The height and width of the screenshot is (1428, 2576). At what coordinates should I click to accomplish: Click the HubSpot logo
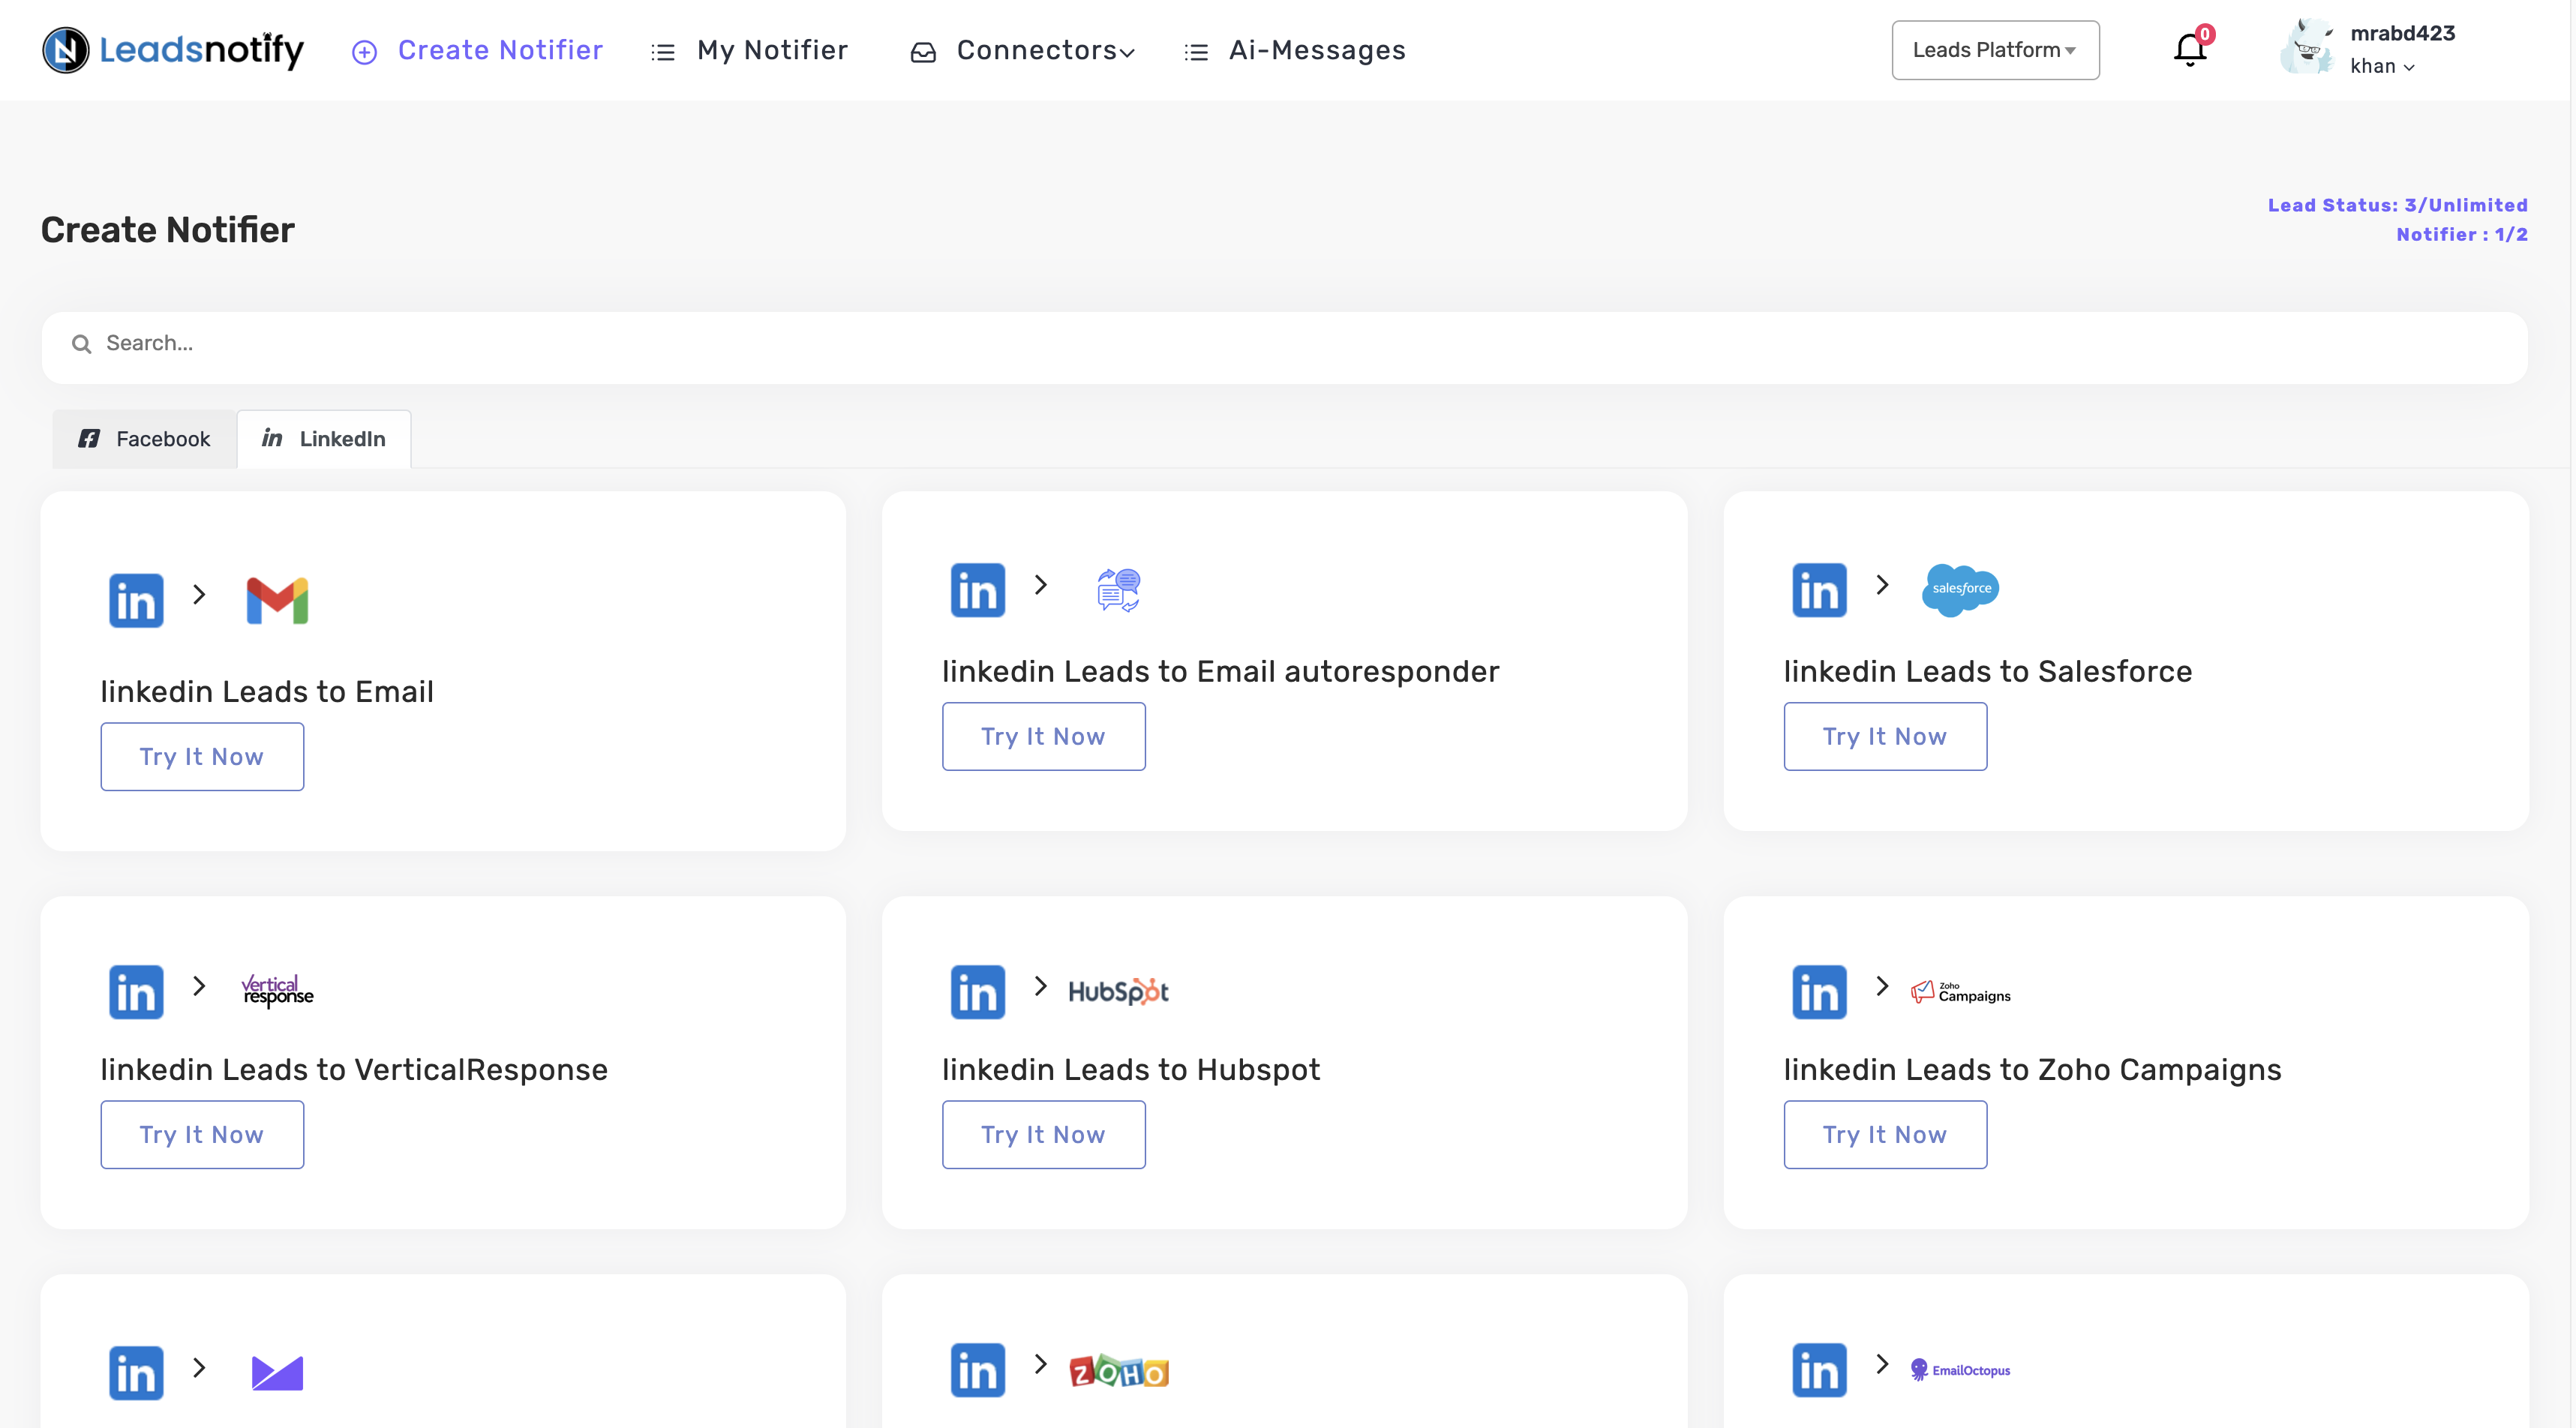coord(1118,991)
